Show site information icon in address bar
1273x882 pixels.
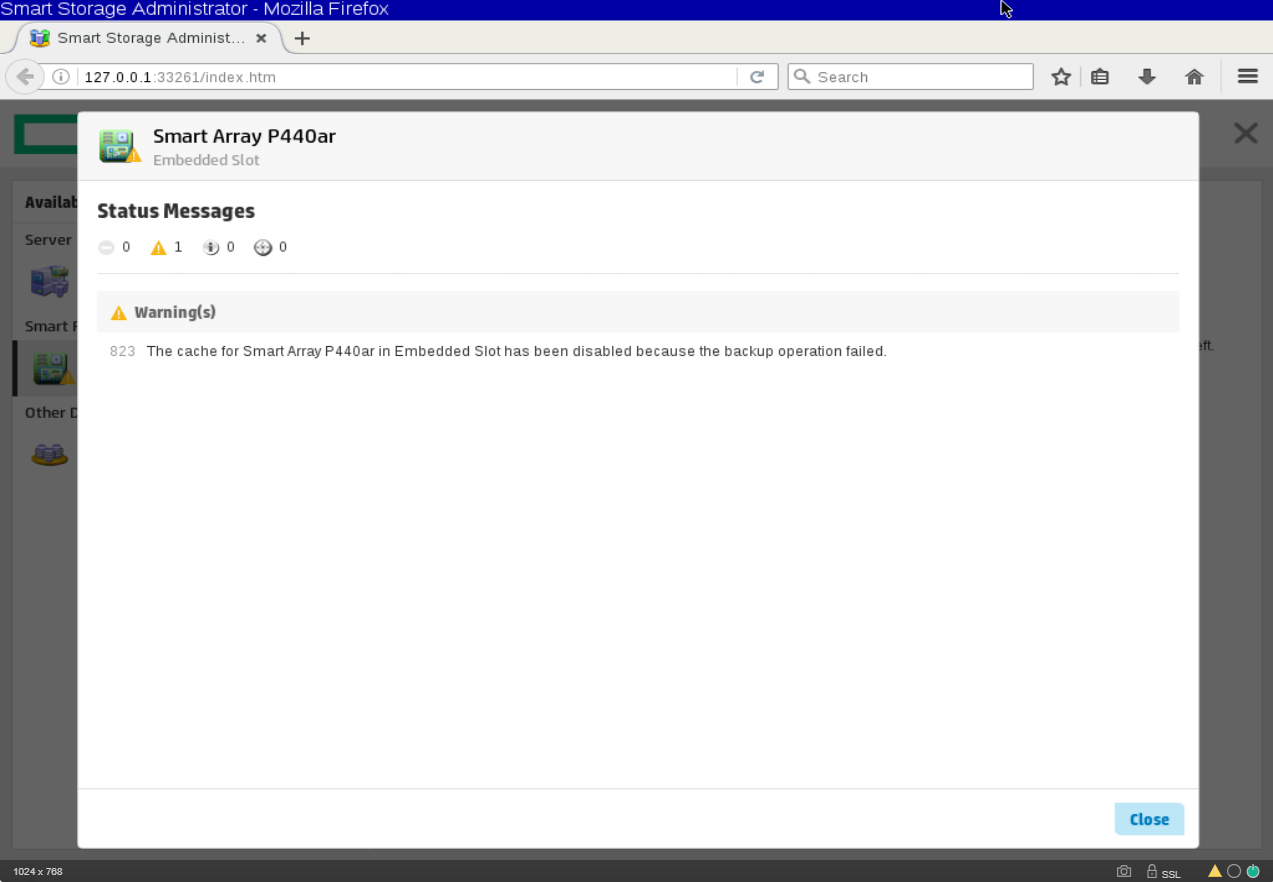point(61,77)
